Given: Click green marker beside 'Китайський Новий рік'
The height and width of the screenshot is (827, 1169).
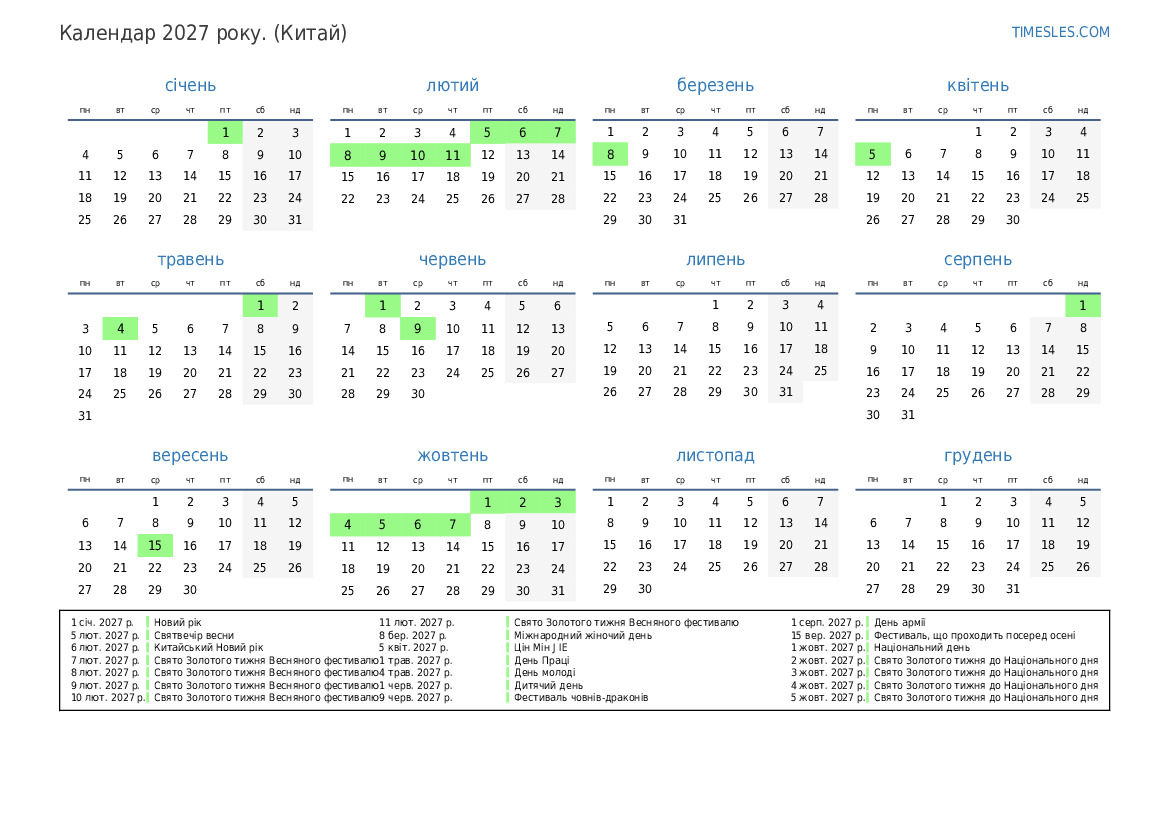Looking at the screenshot, I should click(x=149, y=647).
